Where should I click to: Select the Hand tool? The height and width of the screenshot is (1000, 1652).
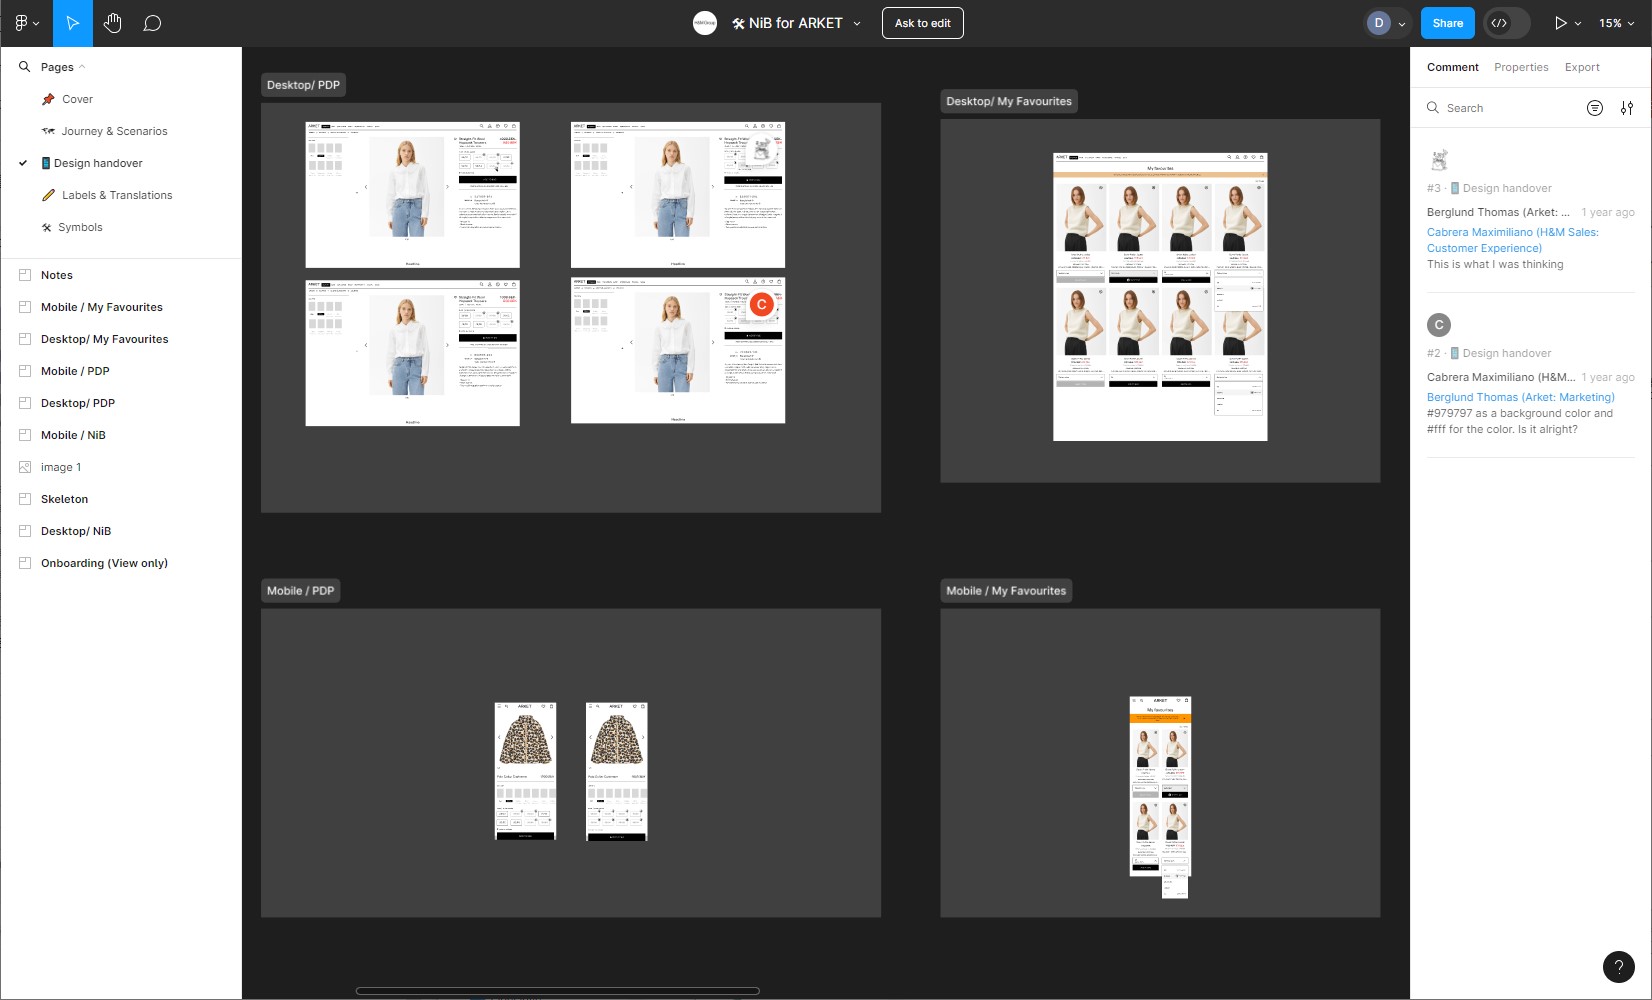point(112,23)
